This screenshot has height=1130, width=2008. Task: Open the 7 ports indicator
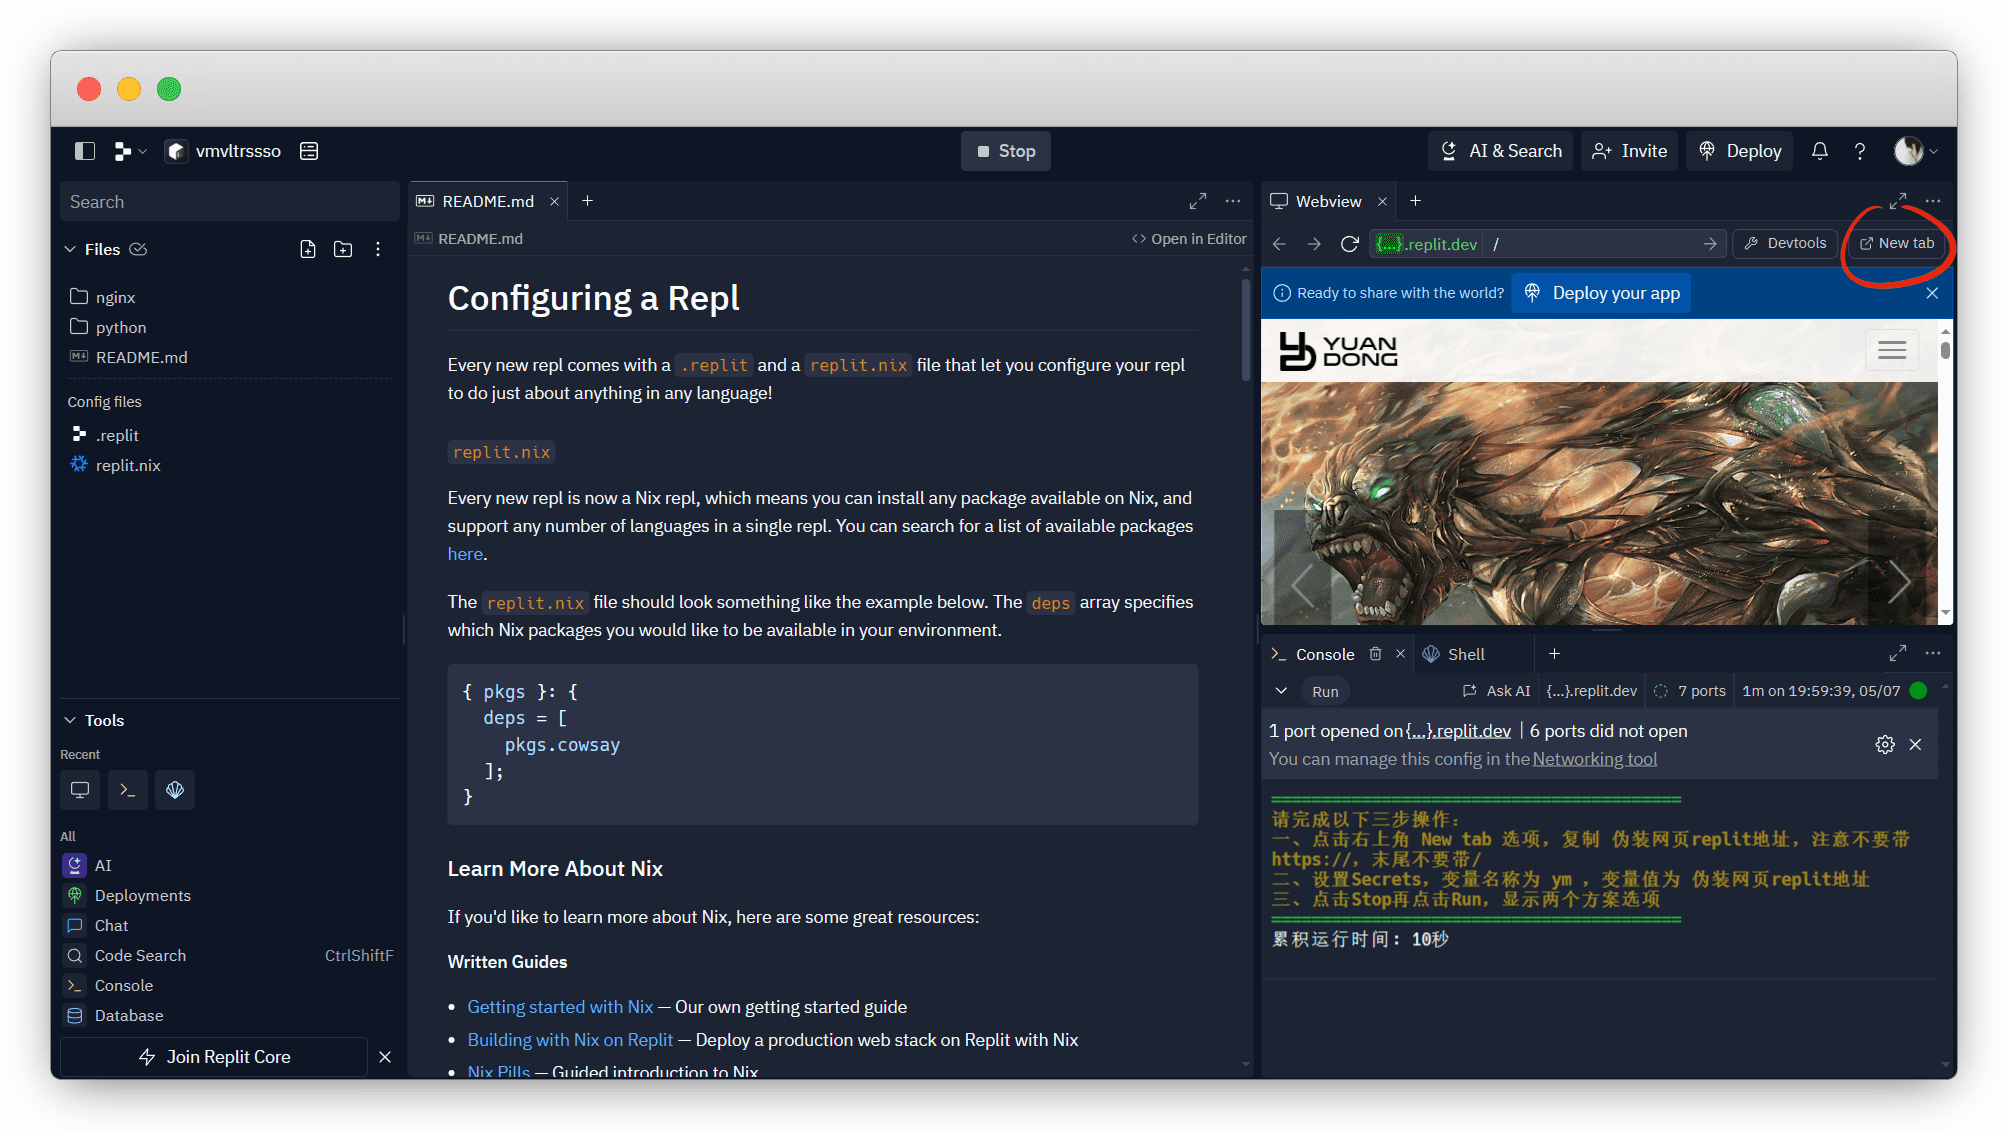point(1690,691)
